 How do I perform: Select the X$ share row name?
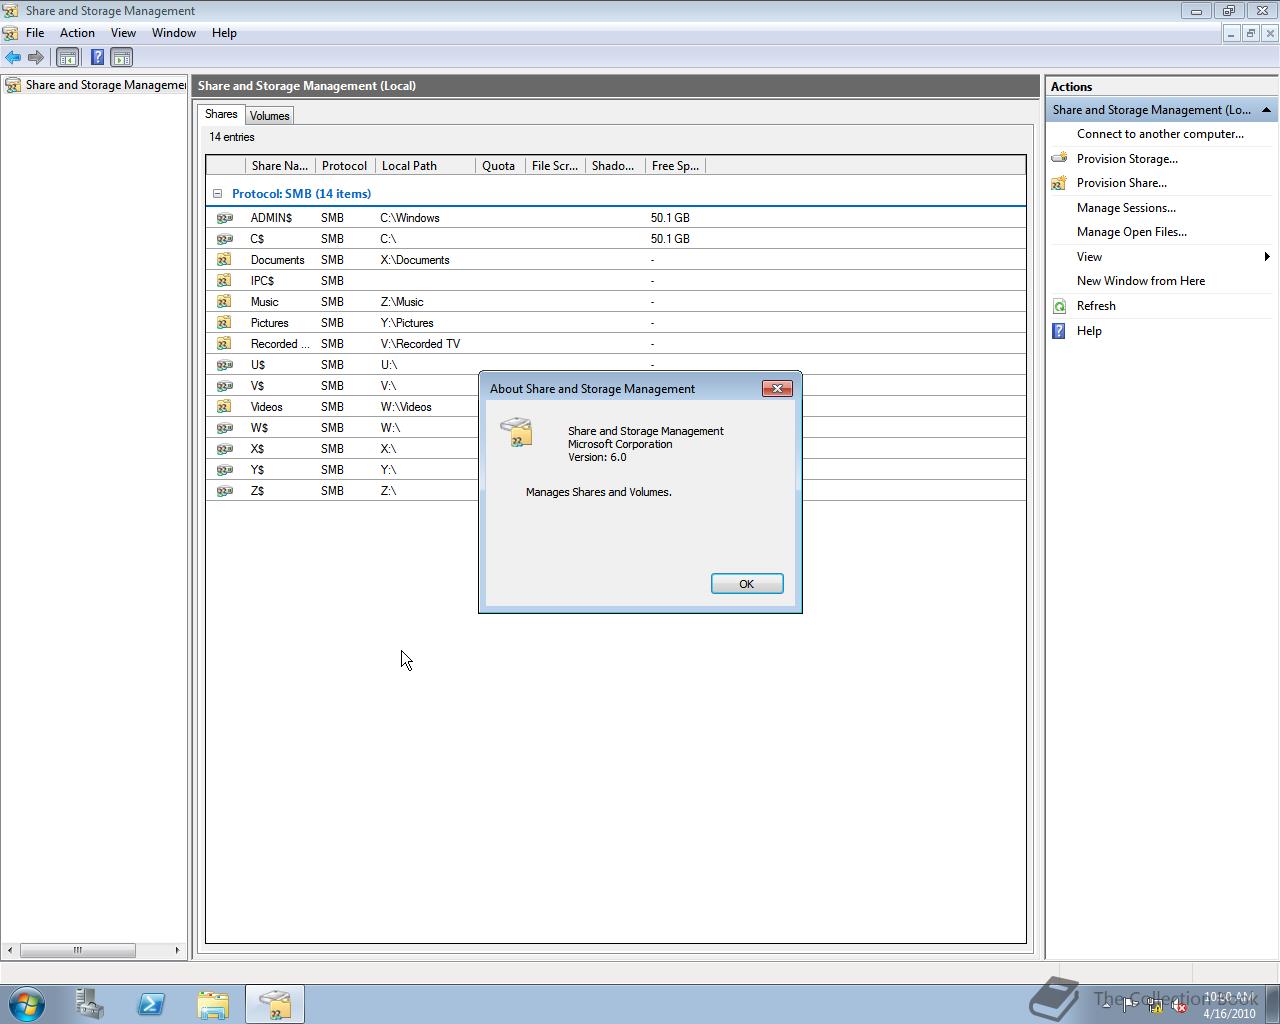258,449
